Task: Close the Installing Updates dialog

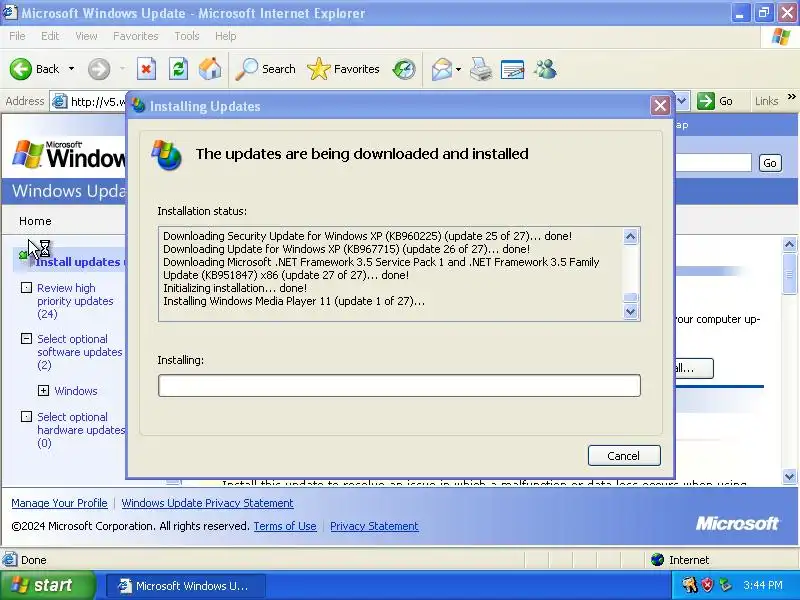Action: (660, 106)
